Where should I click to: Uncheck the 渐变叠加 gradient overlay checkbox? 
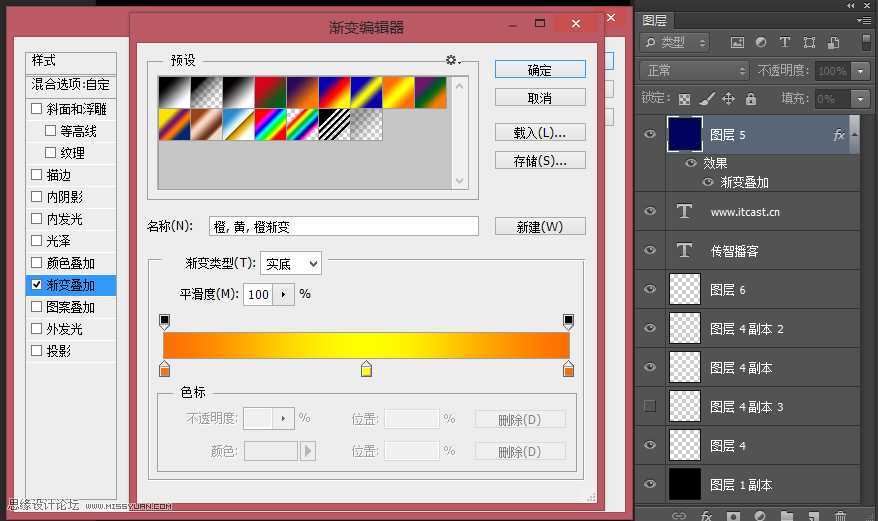point(37,285)
